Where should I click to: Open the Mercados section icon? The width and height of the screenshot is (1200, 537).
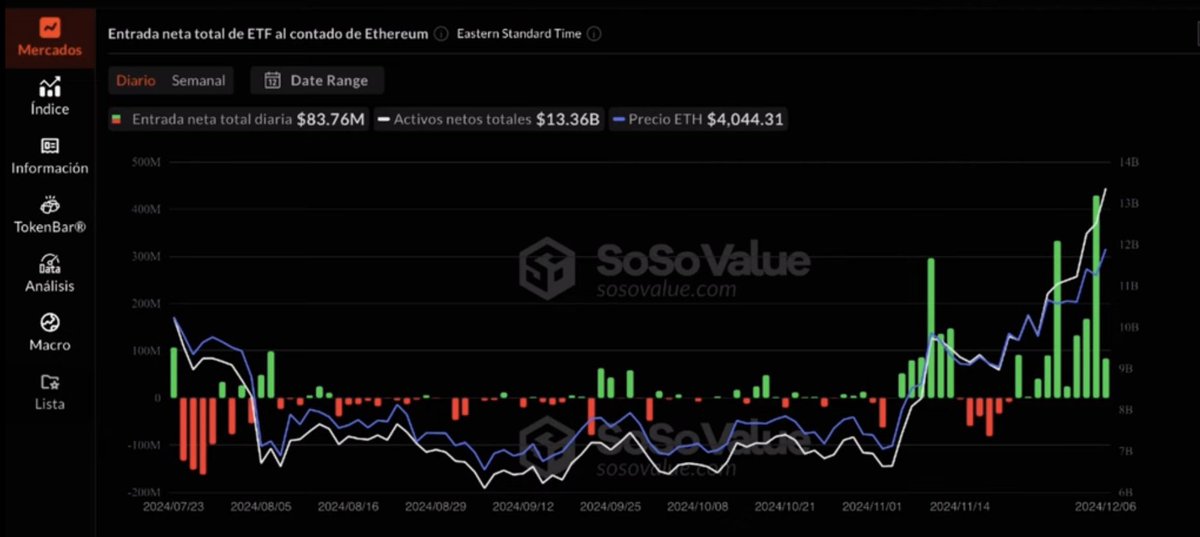(50, 27)
